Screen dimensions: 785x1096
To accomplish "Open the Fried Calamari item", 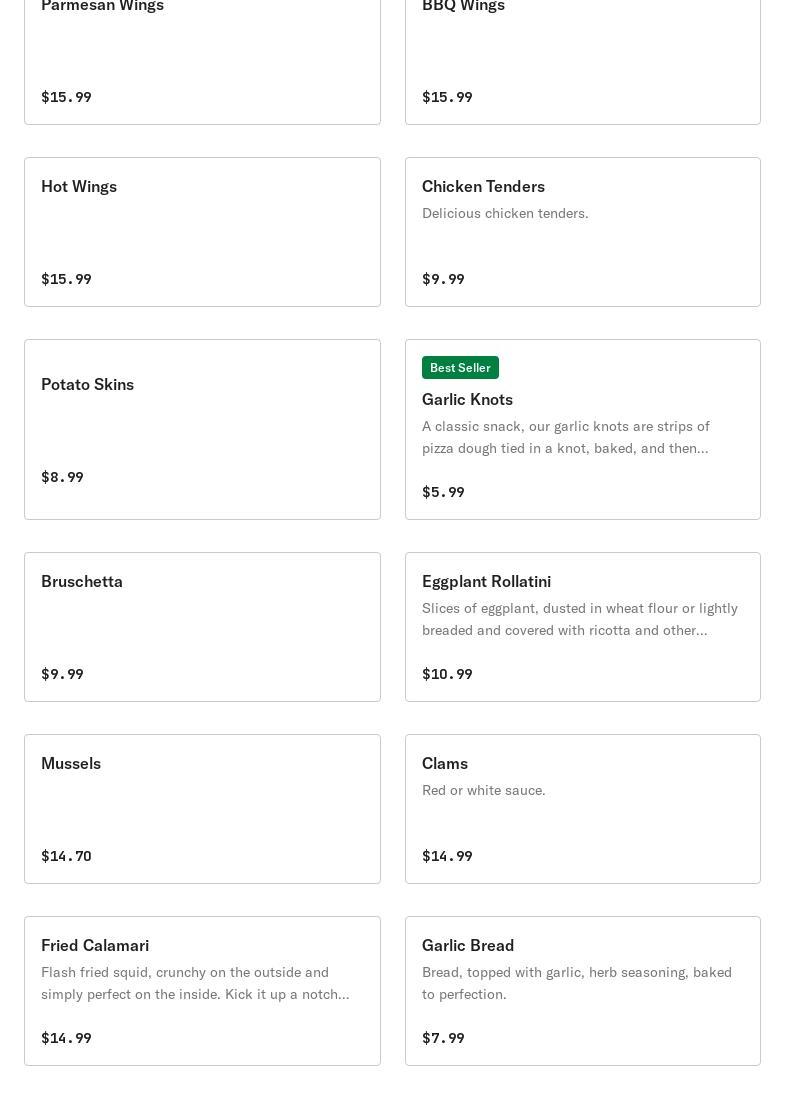I will 95,946.
